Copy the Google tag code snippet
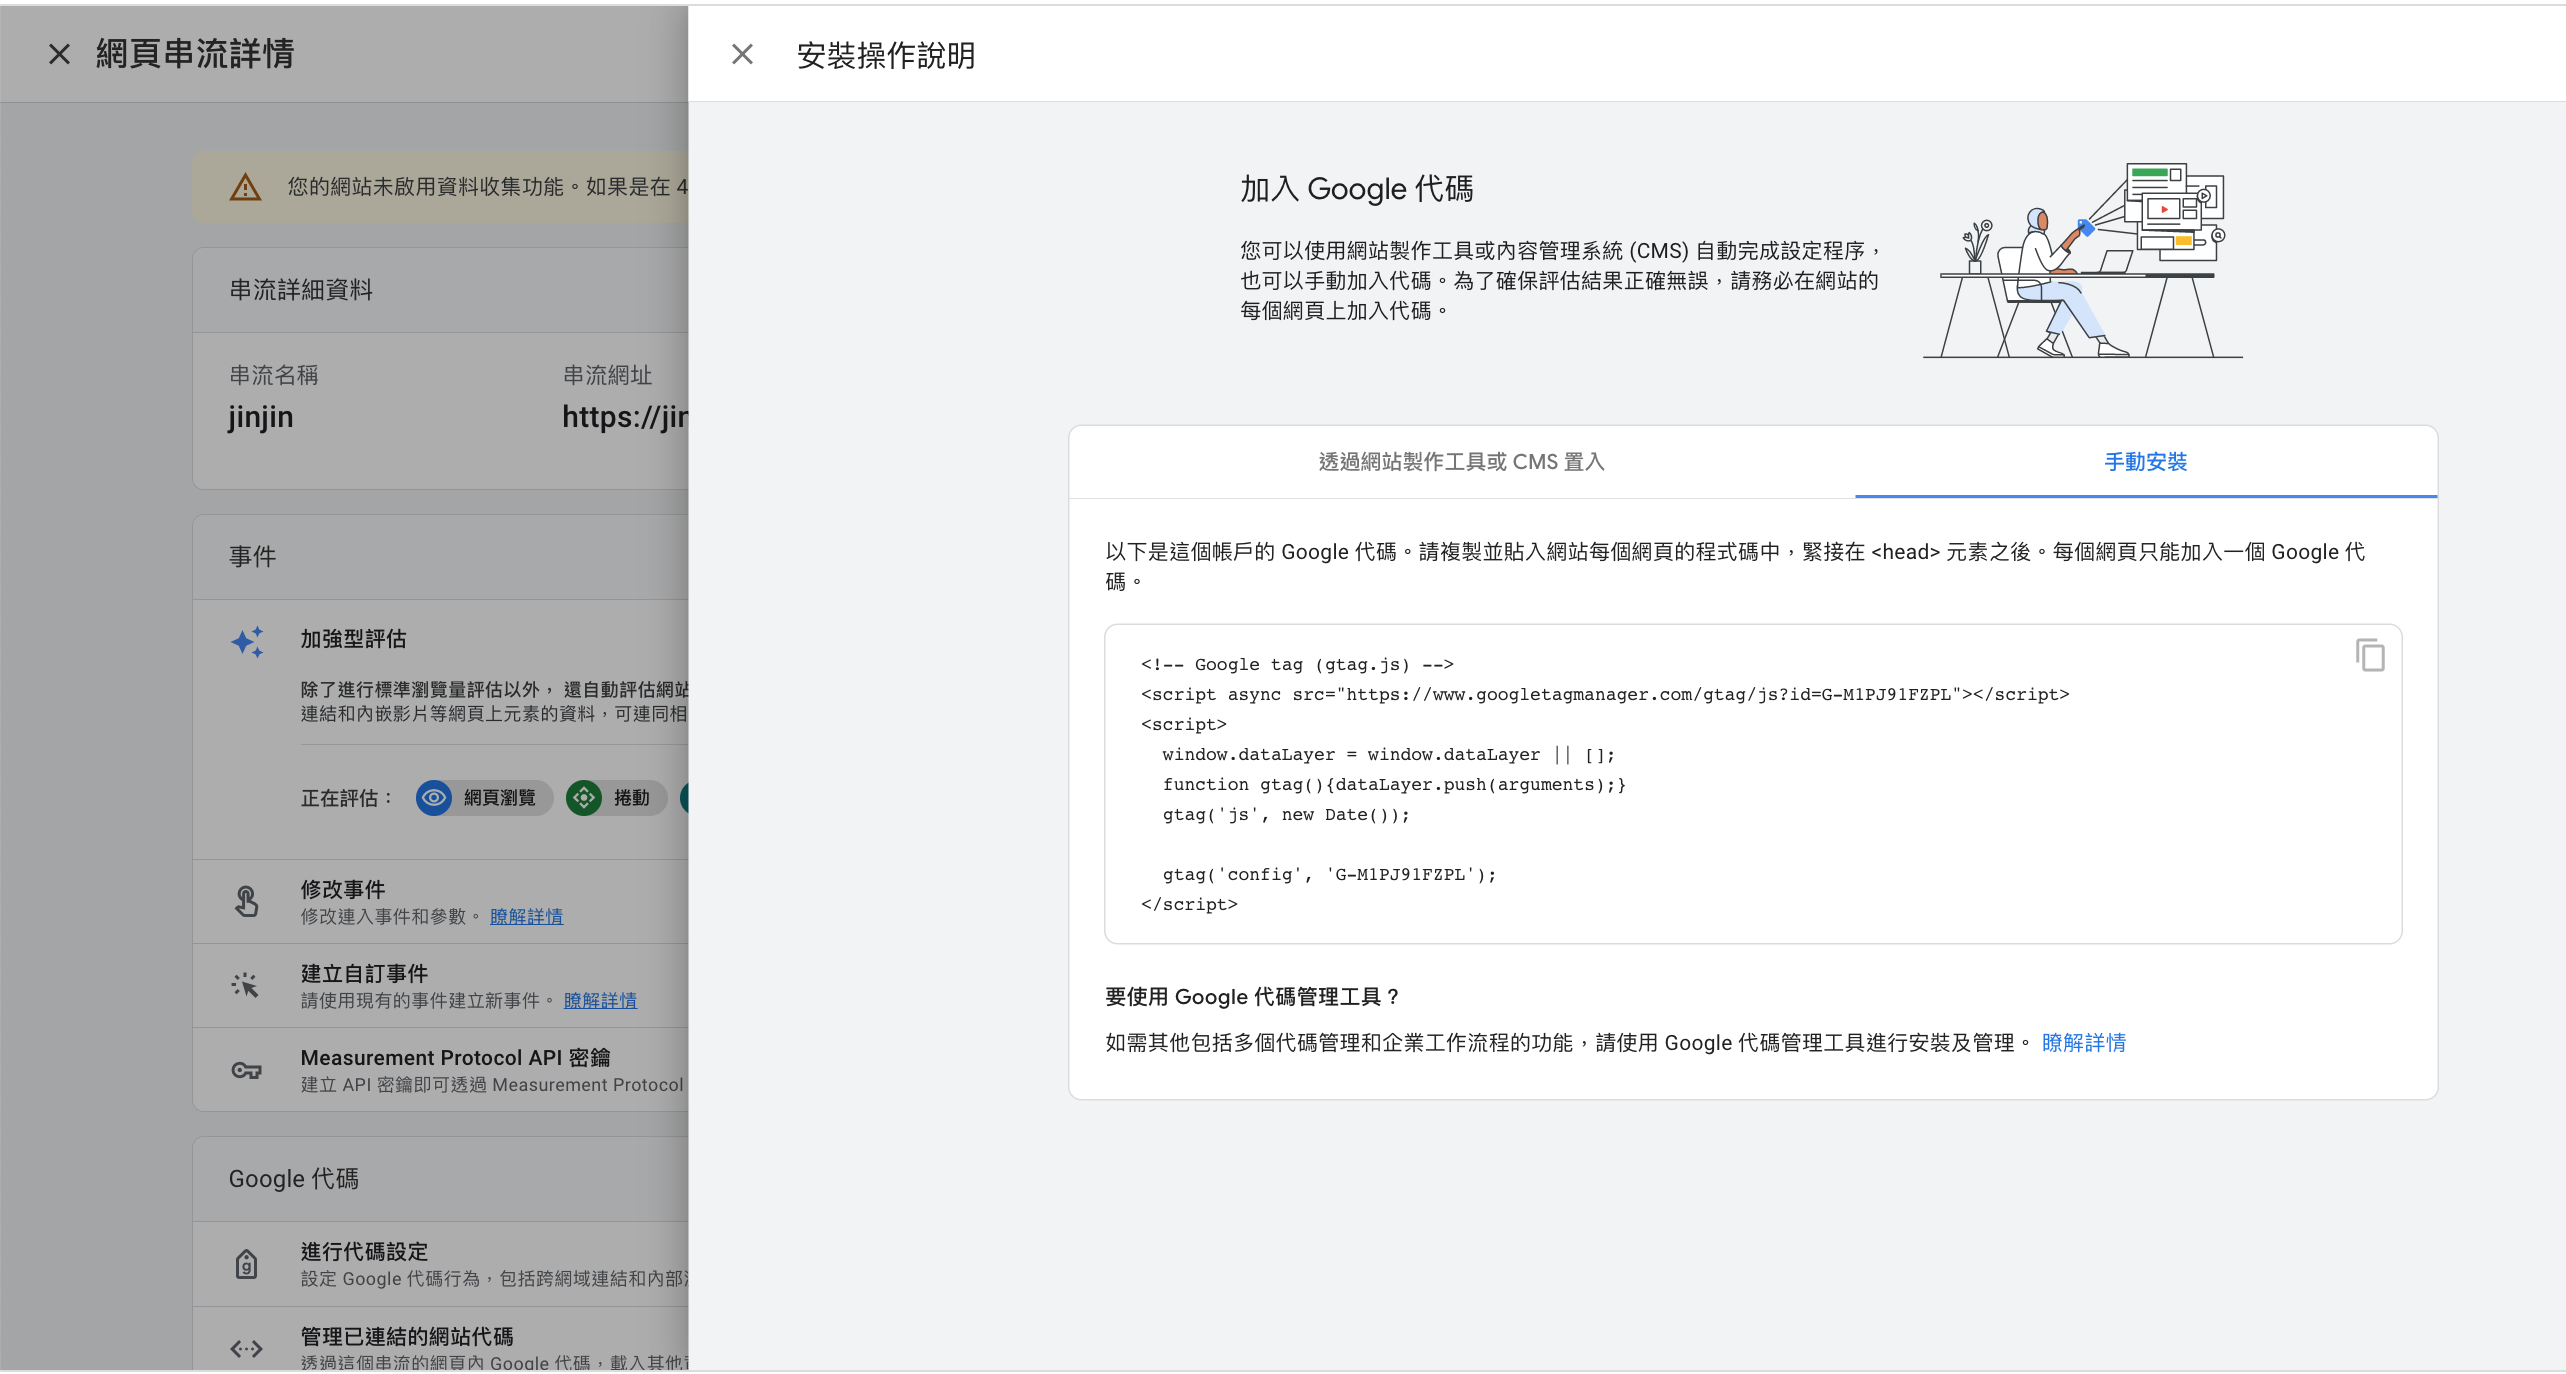2566x1374 pixels. point(2369,656)
